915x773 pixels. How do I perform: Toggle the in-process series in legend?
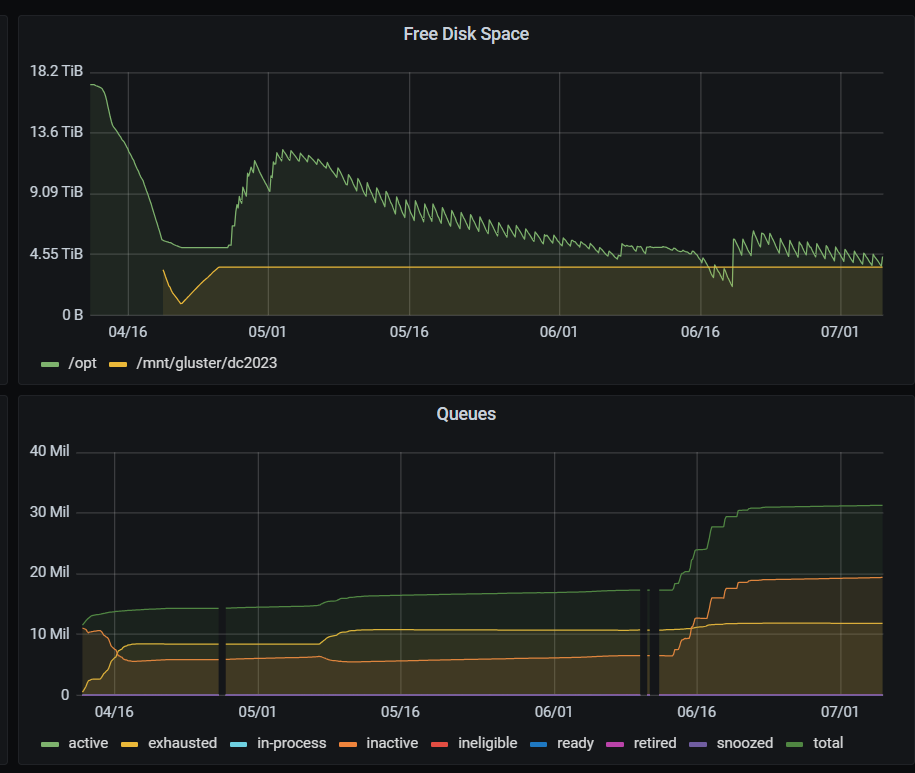tap(292, 743)
